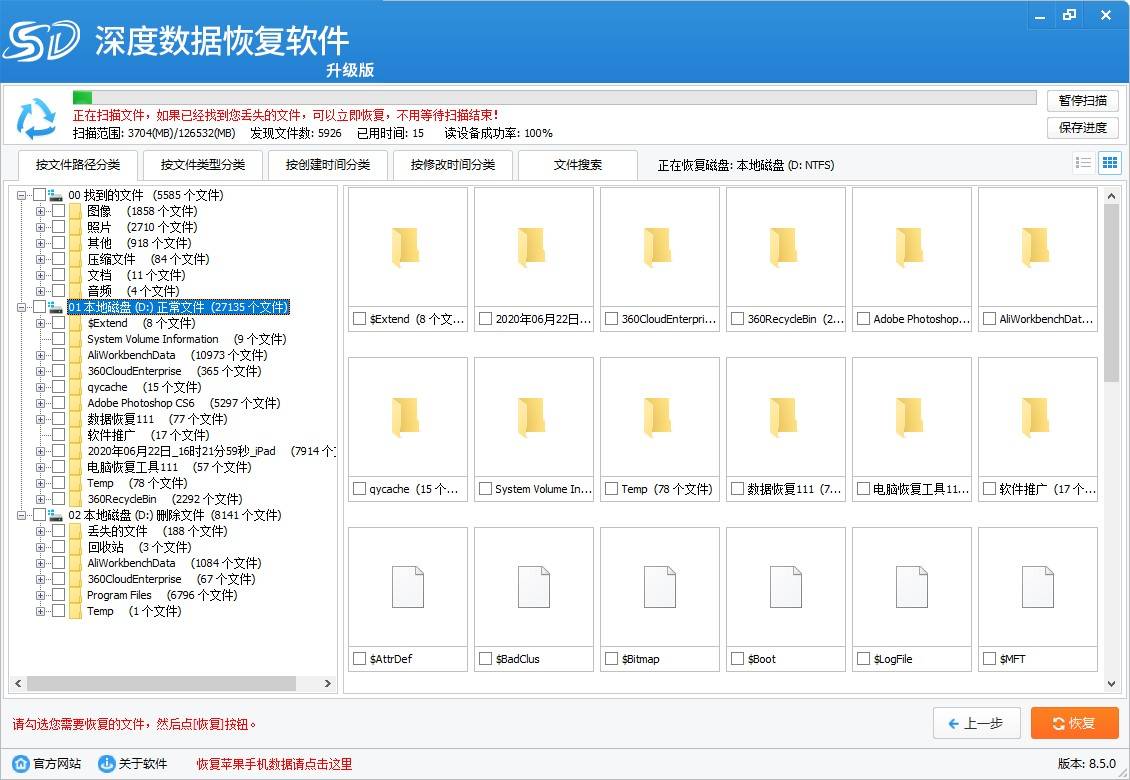Viewport: 1130px width, 780px height.
Task: Click the scan progress bar
Action: (x=550, y=97)
